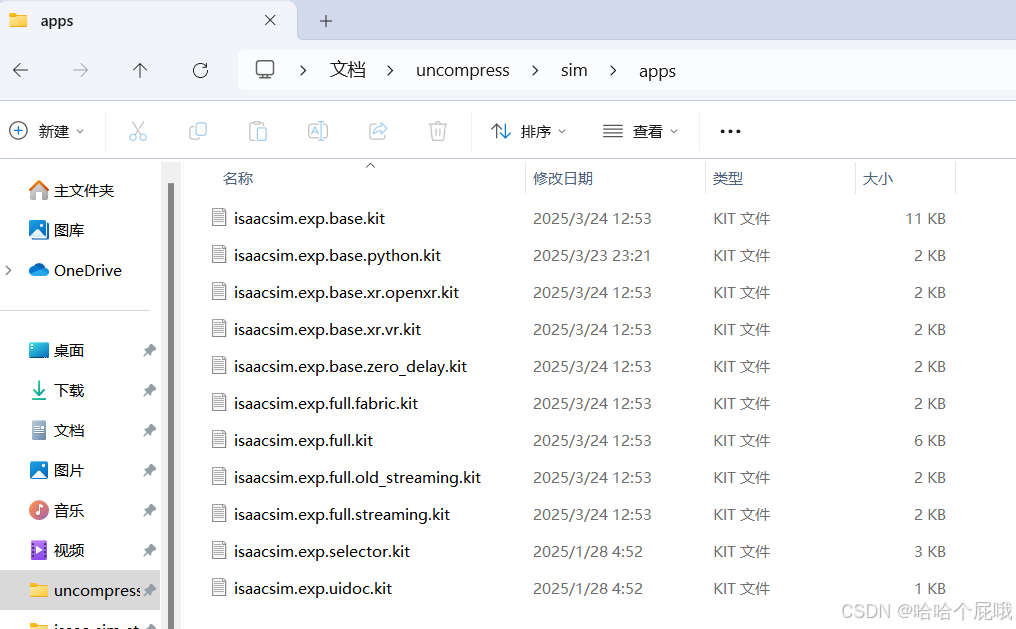
Task: Click pin icon next to 下载
Action: coord(149,391)
